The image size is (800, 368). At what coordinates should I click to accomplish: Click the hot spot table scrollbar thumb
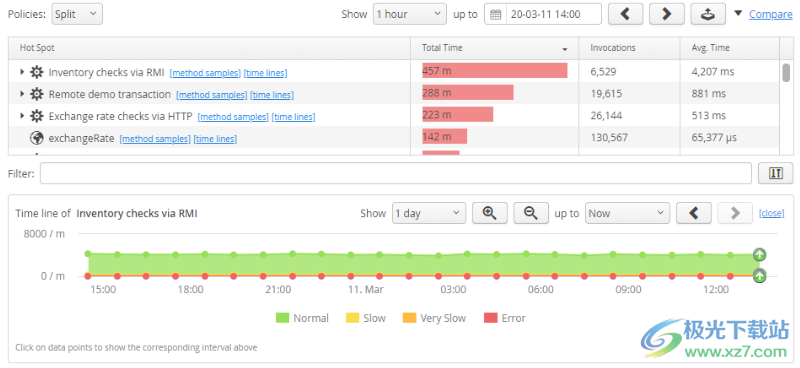[x=786, y=72]
